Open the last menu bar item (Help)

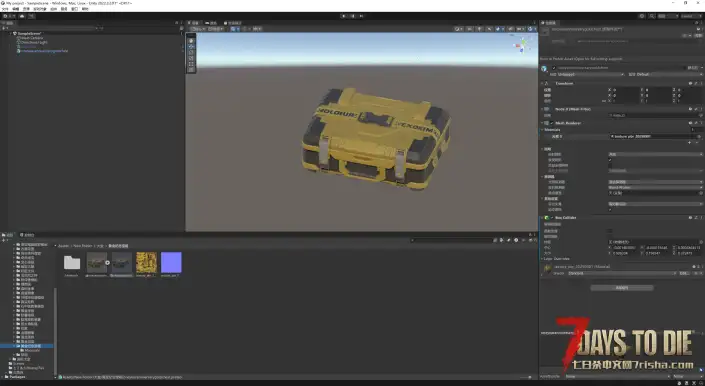pos(85,9)
